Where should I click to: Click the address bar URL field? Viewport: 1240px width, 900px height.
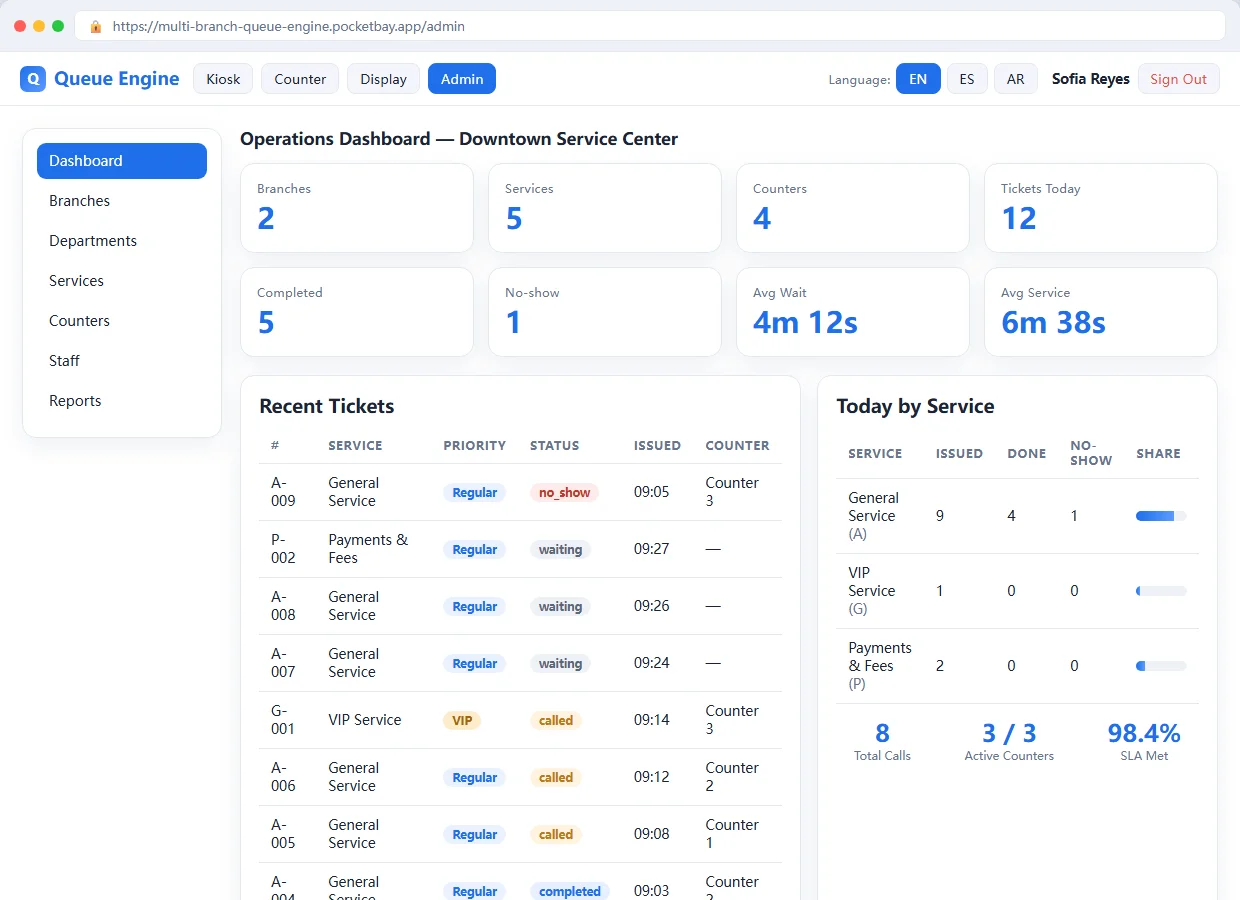pyautogui.click(x=650, y=27)
